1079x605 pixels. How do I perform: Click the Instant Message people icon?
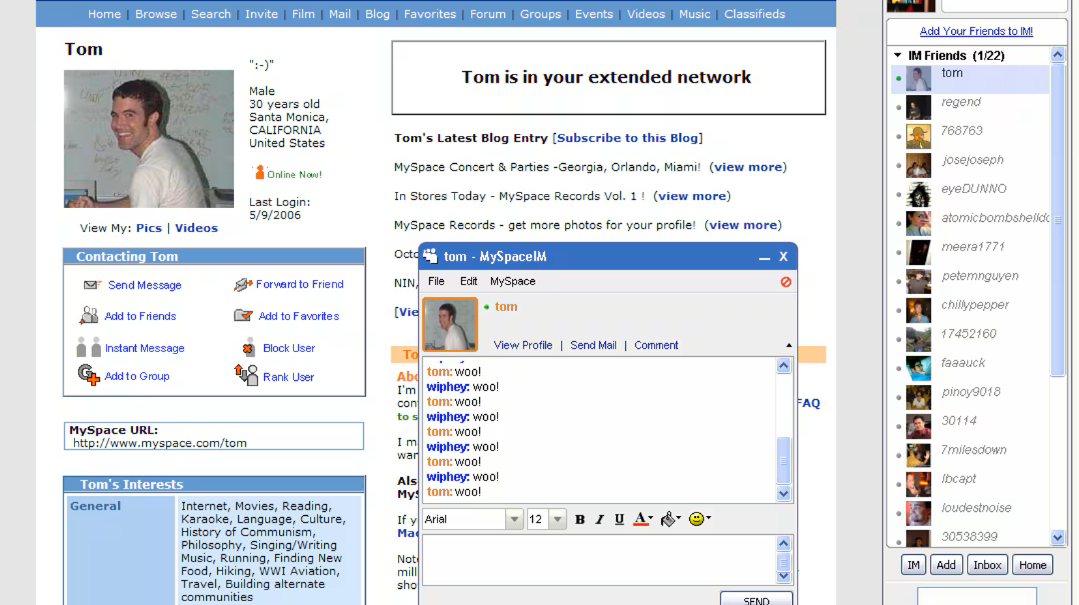click(x=89, y=347)
